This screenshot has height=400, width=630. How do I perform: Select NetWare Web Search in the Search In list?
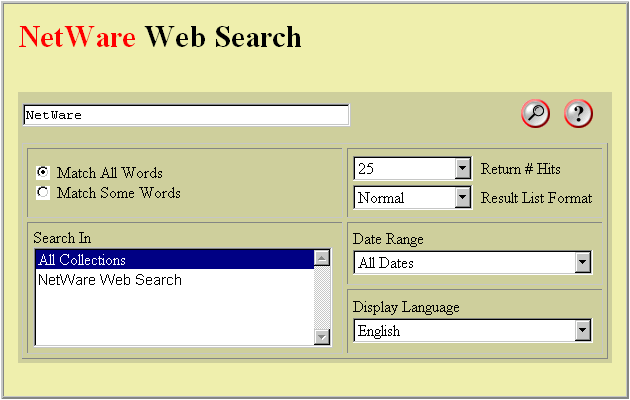[x=175, y=280]
